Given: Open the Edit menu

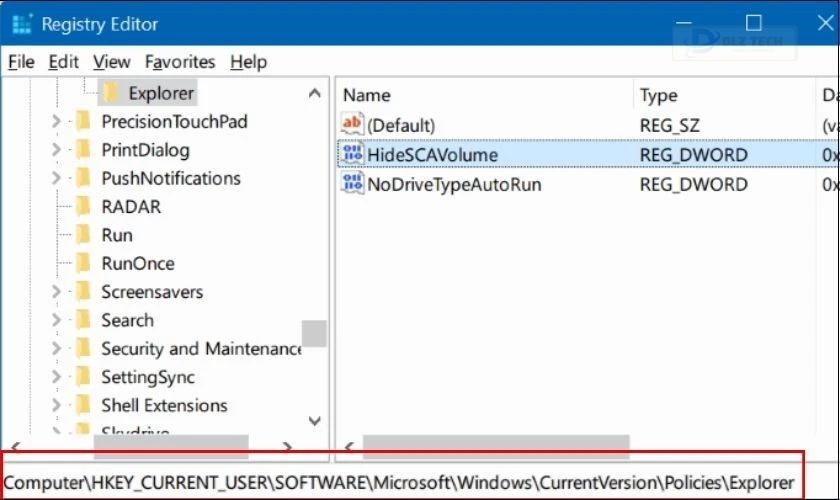Looking at the screenshot, I should click(64, 62).
